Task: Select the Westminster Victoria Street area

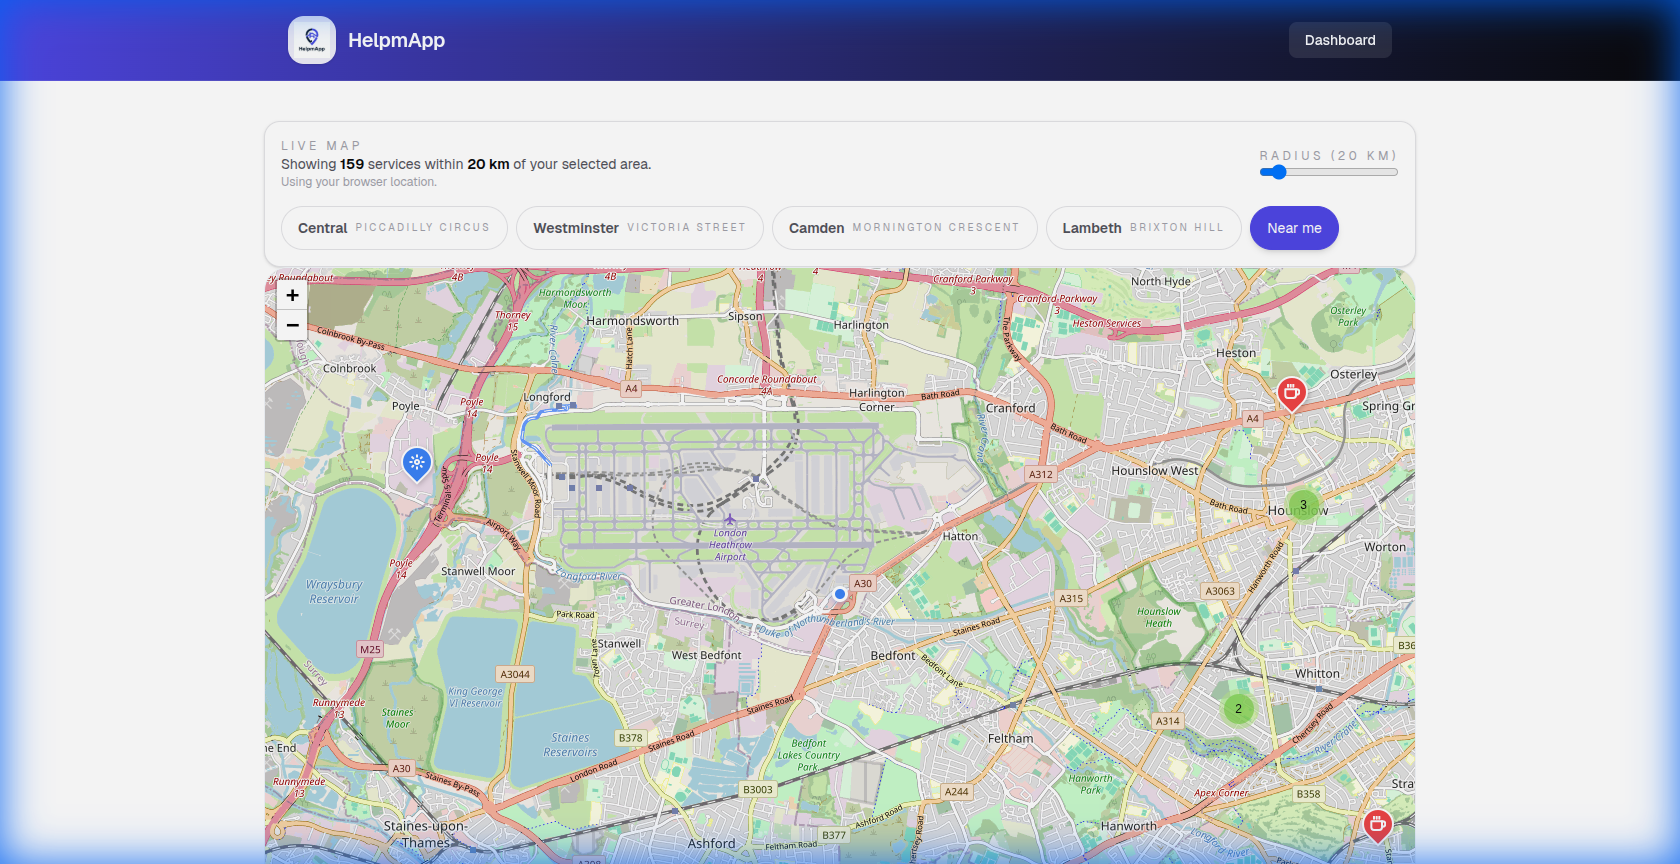Action: coord(640,228)
